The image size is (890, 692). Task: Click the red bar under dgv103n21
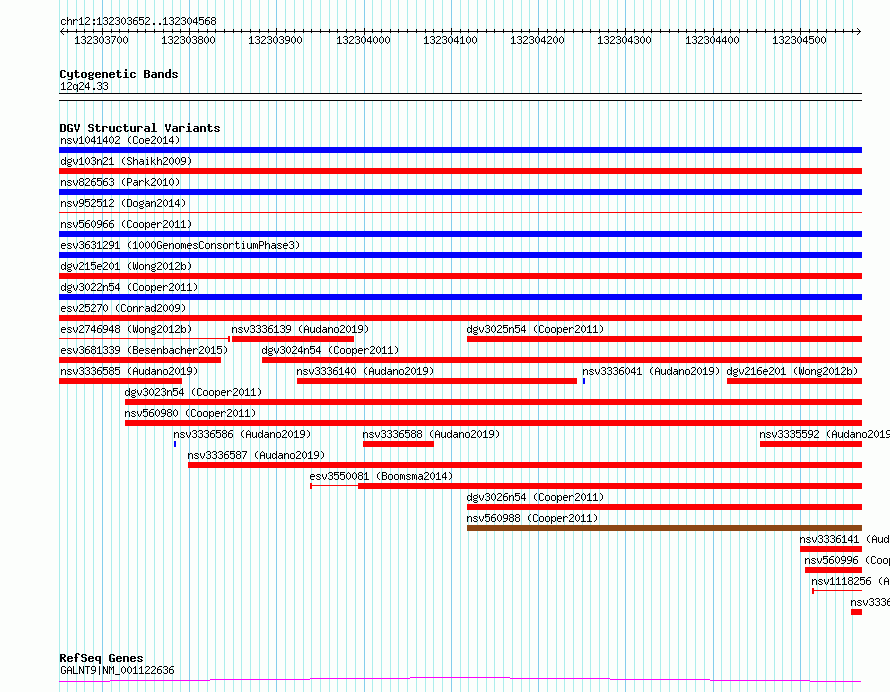point(460,171)
